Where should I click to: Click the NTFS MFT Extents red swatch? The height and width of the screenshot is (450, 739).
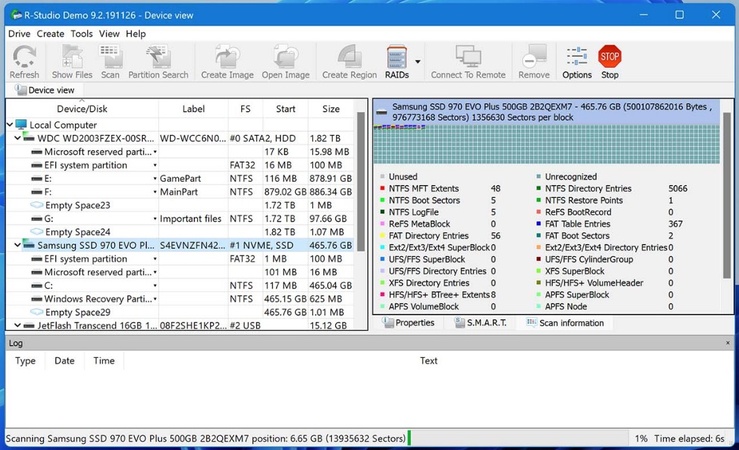point(383,188)
